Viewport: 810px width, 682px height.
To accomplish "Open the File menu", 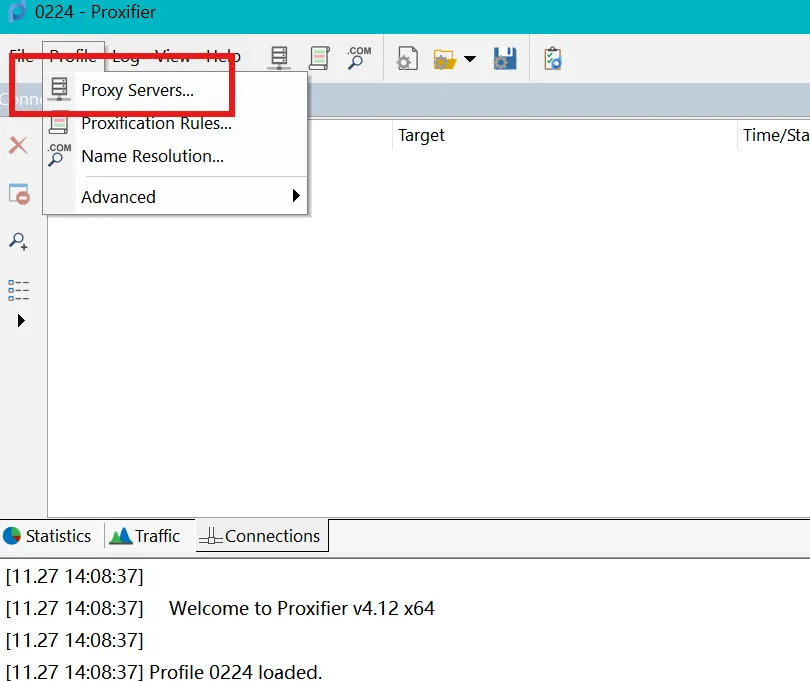I will 21,56.
